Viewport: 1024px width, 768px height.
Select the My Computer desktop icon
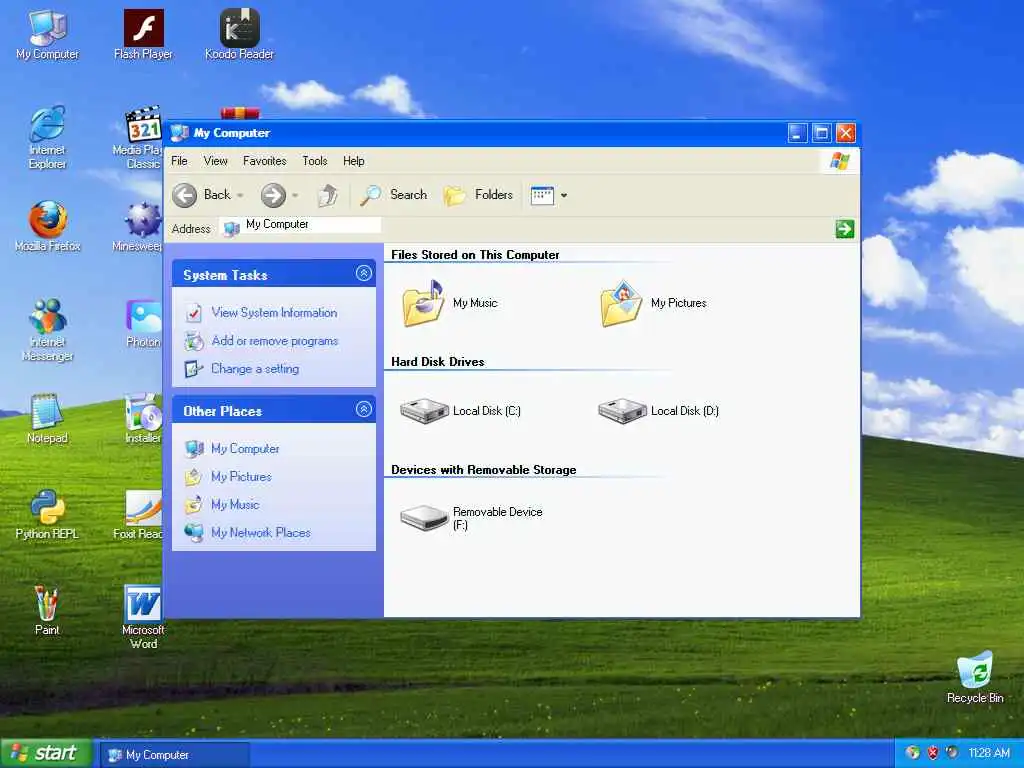pyautogui.click(x=47, y=35)
